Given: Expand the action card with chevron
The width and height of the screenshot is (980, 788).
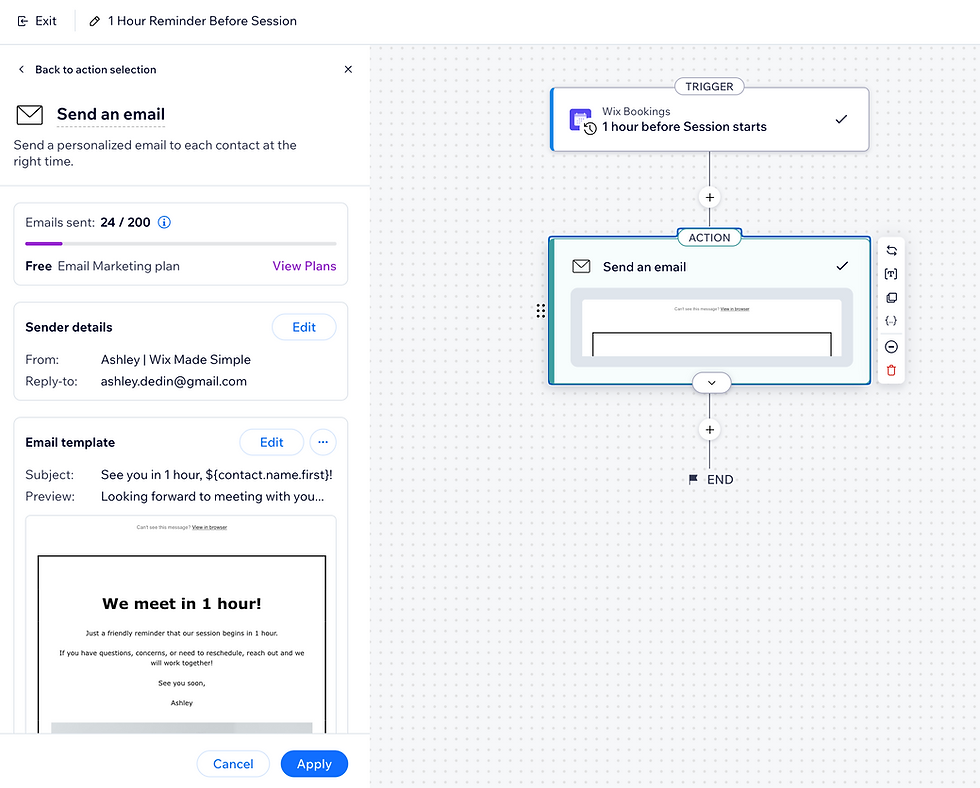Looking at the screenshot, I should [711, 382].
